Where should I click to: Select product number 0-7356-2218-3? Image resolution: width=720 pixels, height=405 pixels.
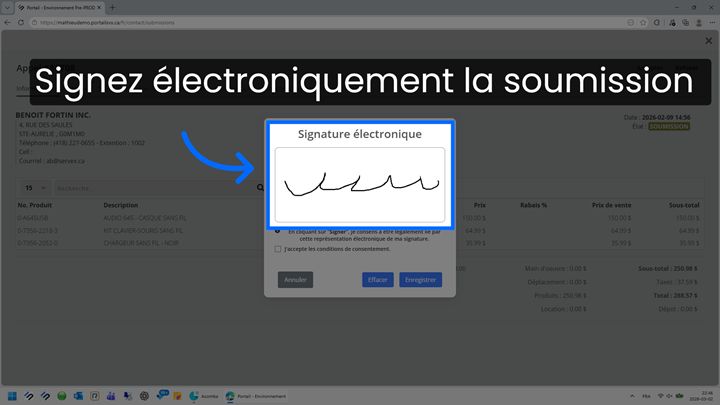pos(38,231)
